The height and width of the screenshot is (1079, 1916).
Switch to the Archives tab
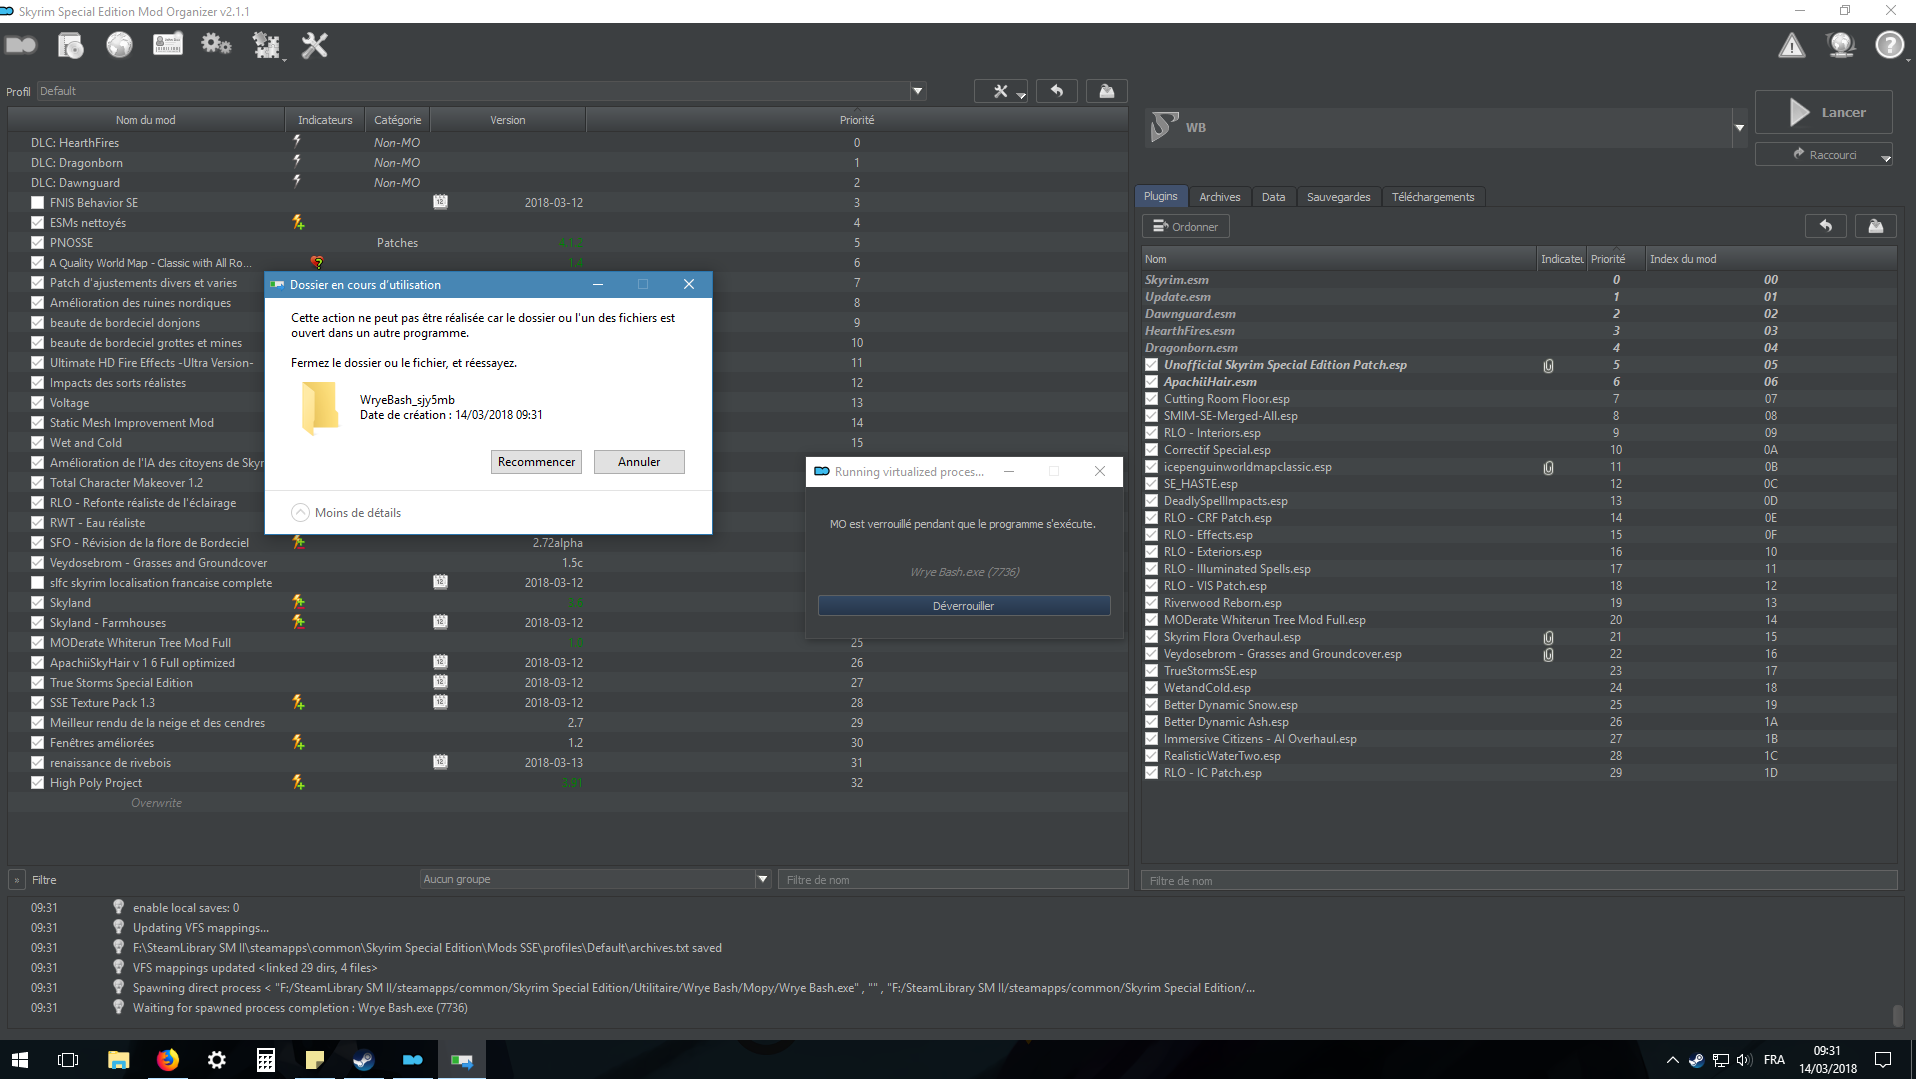pos(1219,197)
